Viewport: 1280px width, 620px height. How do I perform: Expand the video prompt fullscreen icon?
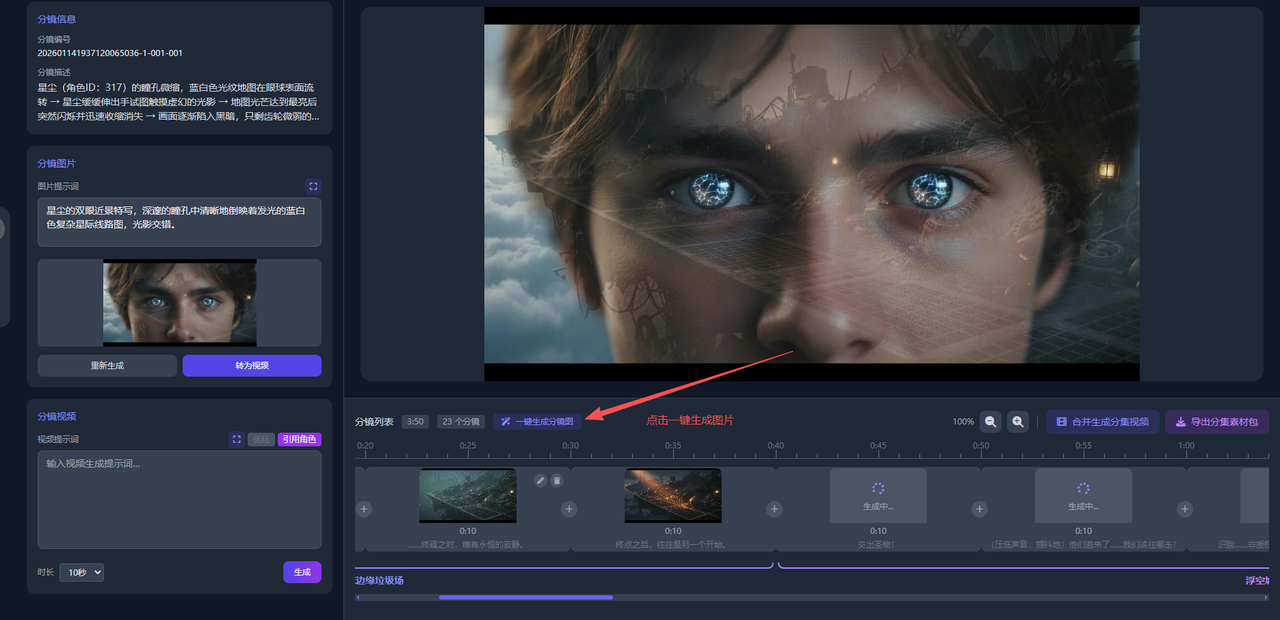[x=236, y=439]
